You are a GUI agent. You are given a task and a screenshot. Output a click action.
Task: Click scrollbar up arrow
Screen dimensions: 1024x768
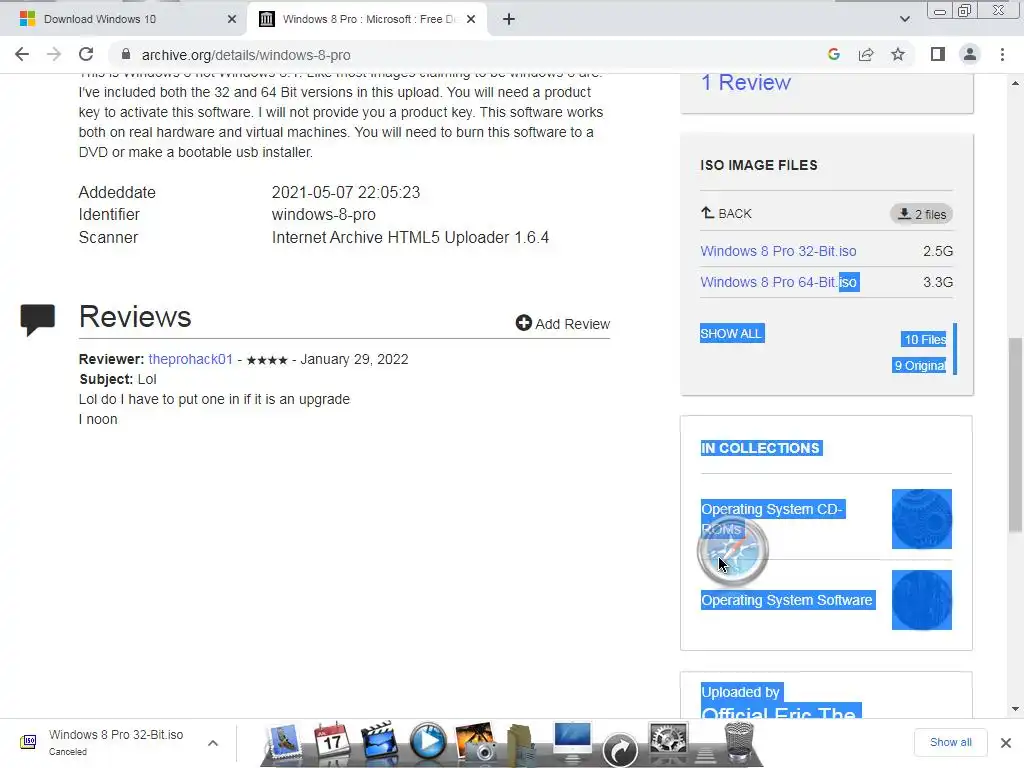[1015, 83]
